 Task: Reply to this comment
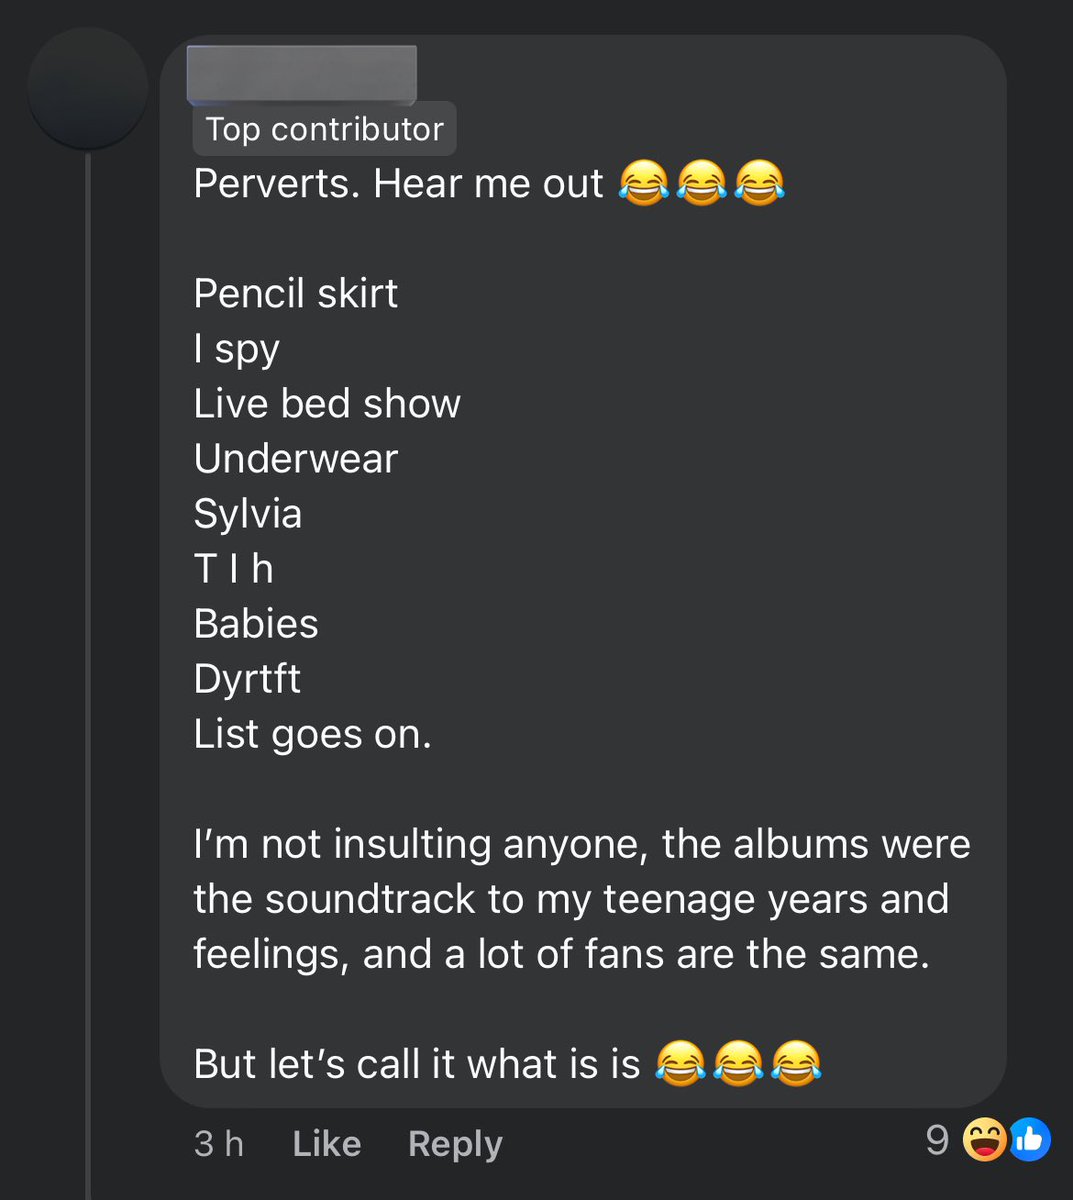(x=455, y=1144)
